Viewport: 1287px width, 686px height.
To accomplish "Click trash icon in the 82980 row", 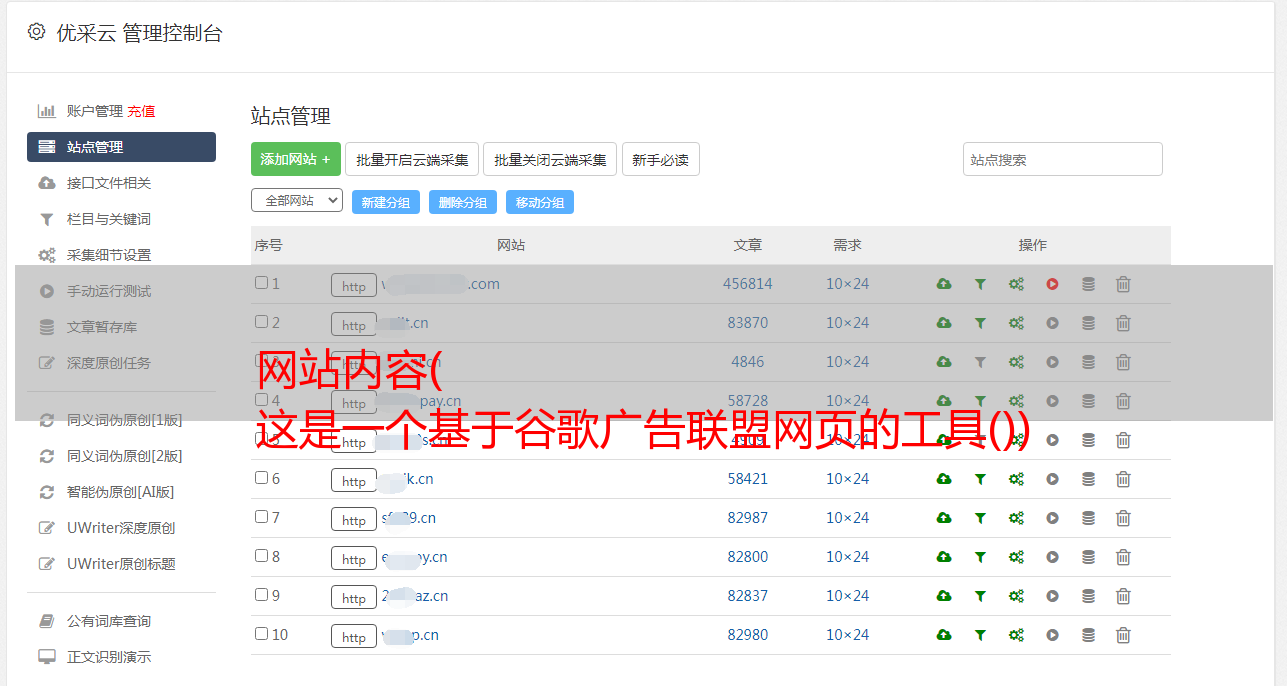I will pyautogui.click(x=1123, y=635).
